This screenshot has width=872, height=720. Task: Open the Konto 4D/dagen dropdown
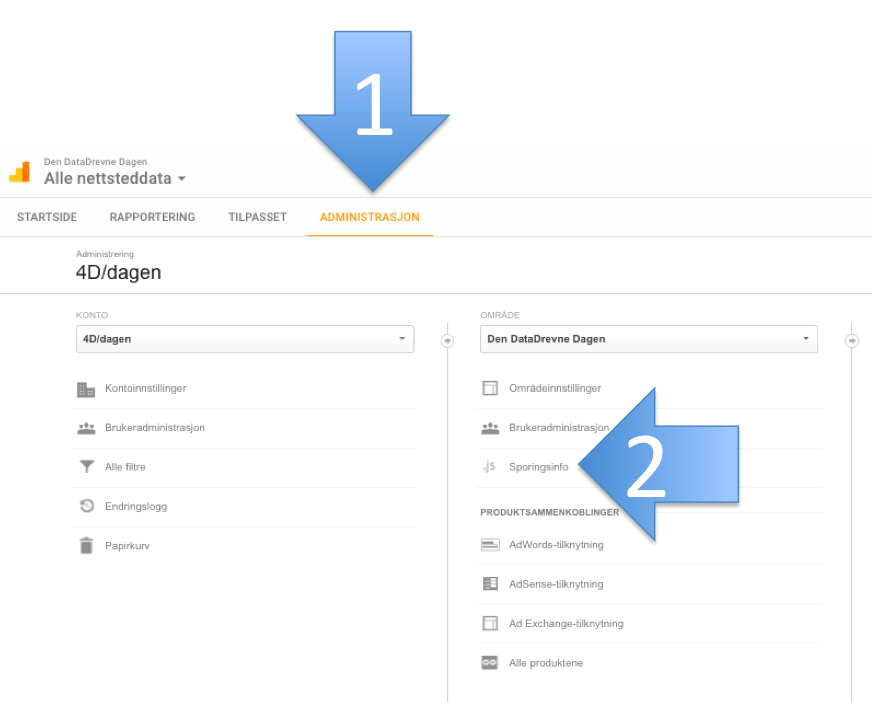(245, 339)
